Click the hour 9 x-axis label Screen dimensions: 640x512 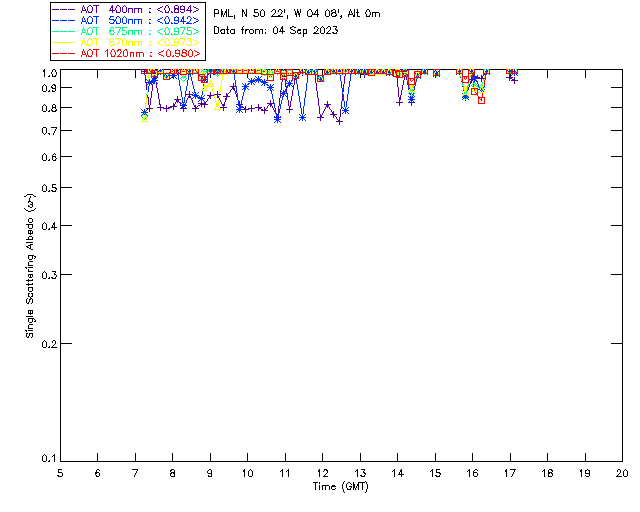point(210,474)
